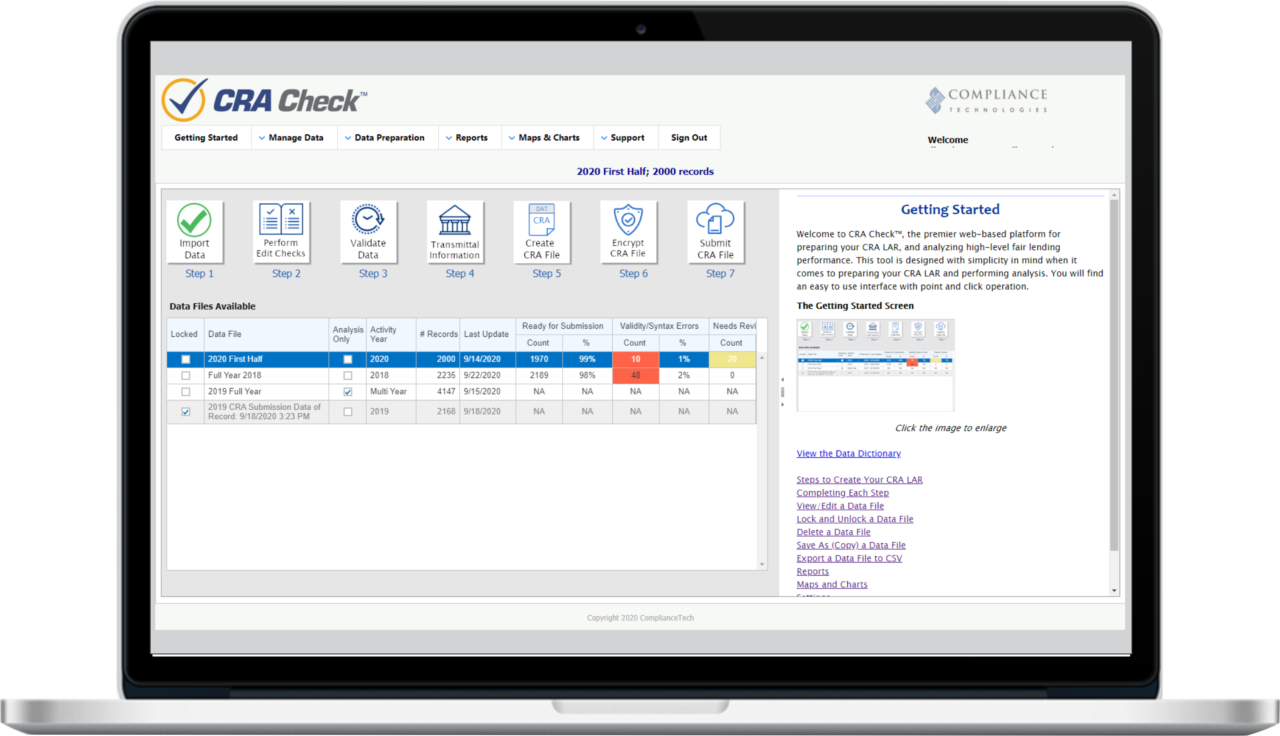The width and height of the screenshot is (1280, 736).
Task: Select the Encrypt CRA File shield icon
Action: (x=629, y=232)
